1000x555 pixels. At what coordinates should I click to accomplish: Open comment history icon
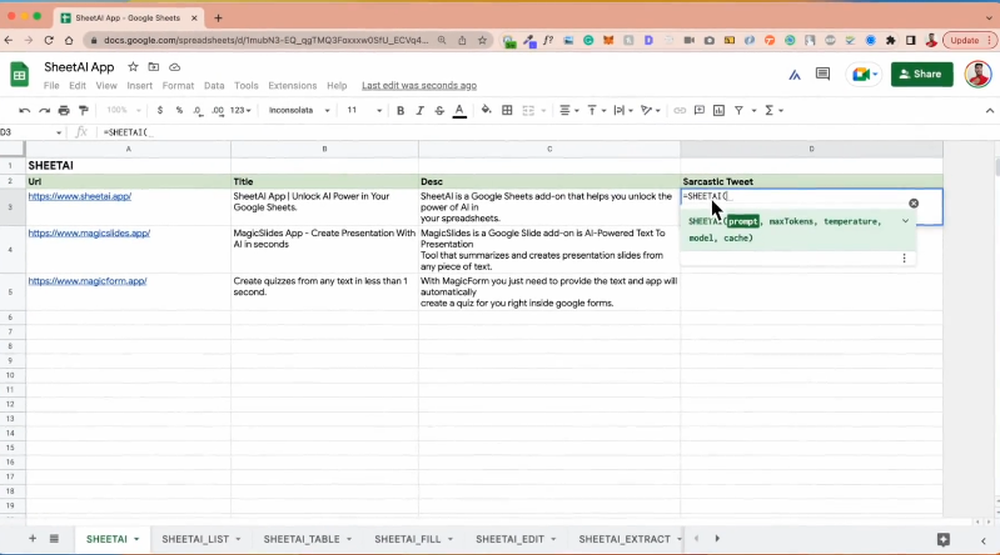[x=823, y=75]
